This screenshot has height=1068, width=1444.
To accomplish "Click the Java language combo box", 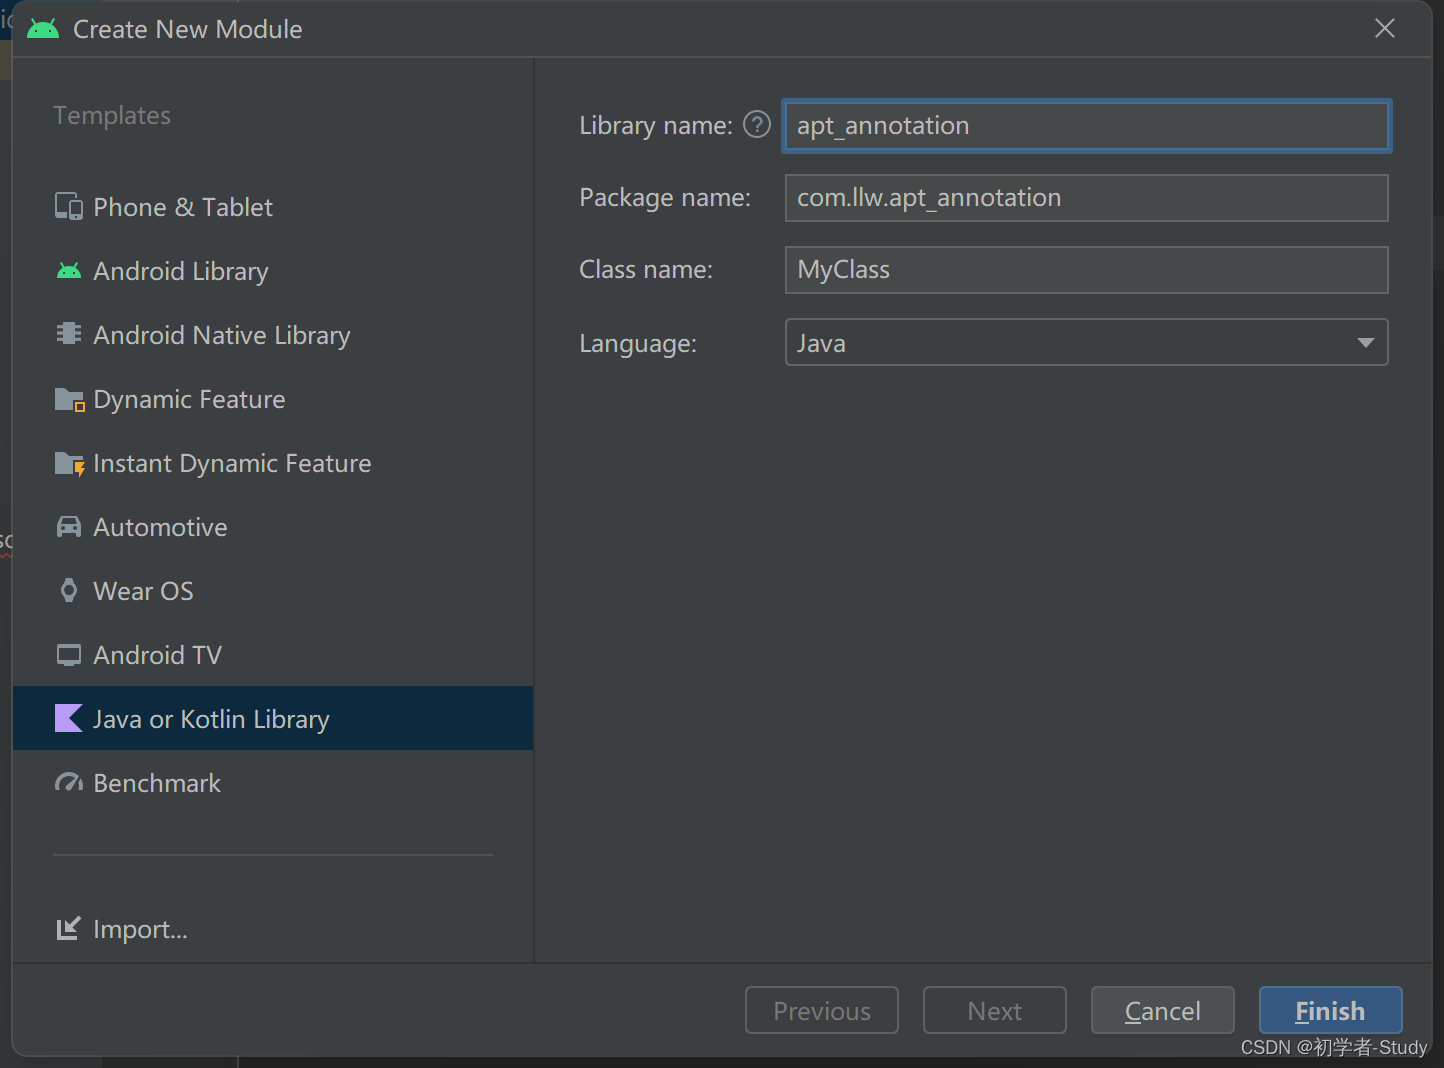I will (1087, 342).
